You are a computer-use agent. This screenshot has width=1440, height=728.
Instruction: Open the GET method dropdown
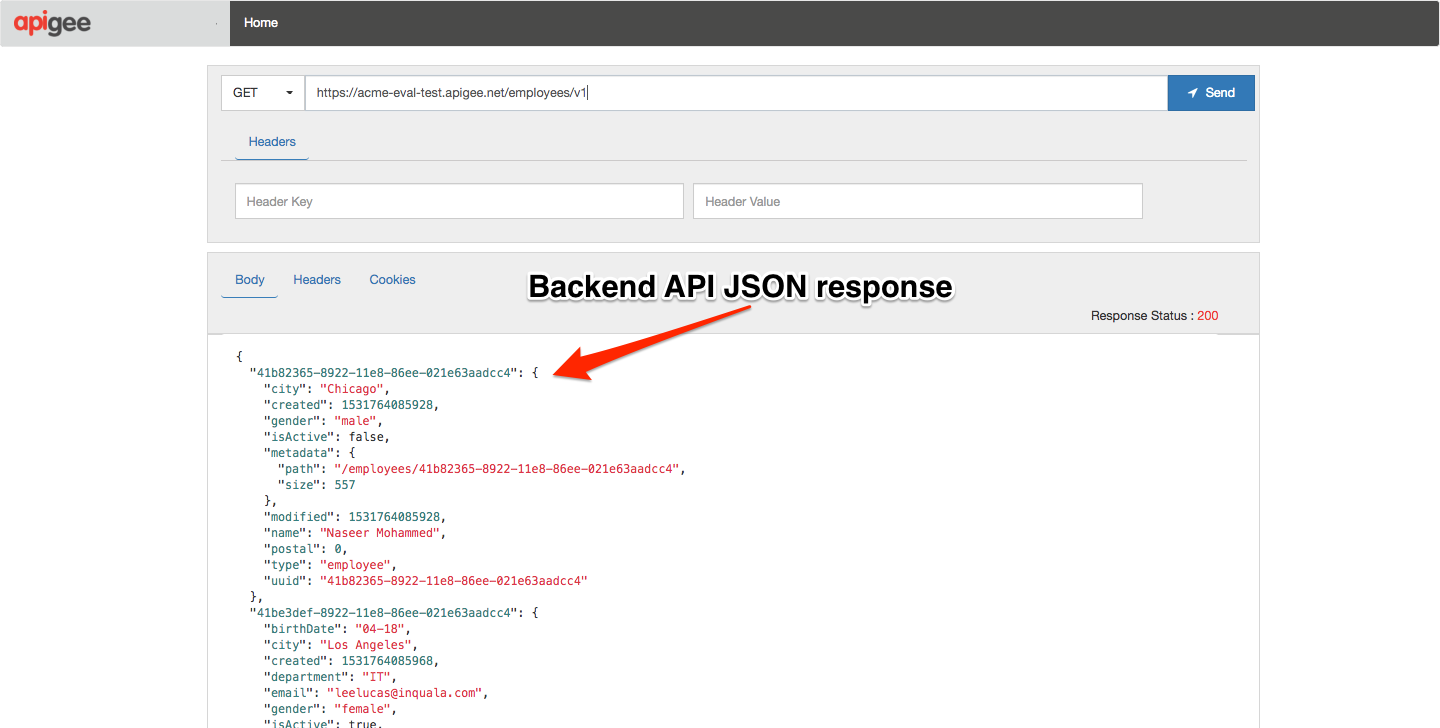263,93
